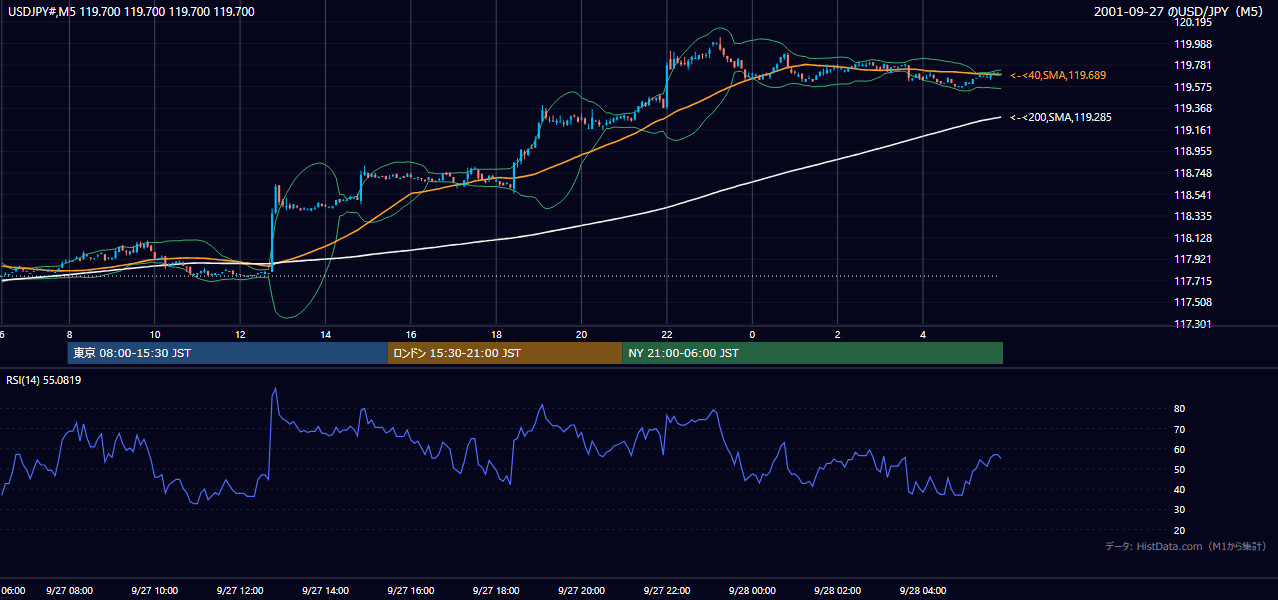
Task: Click the 9/27 12:00 bottom time label
Action: pos(240,591)
